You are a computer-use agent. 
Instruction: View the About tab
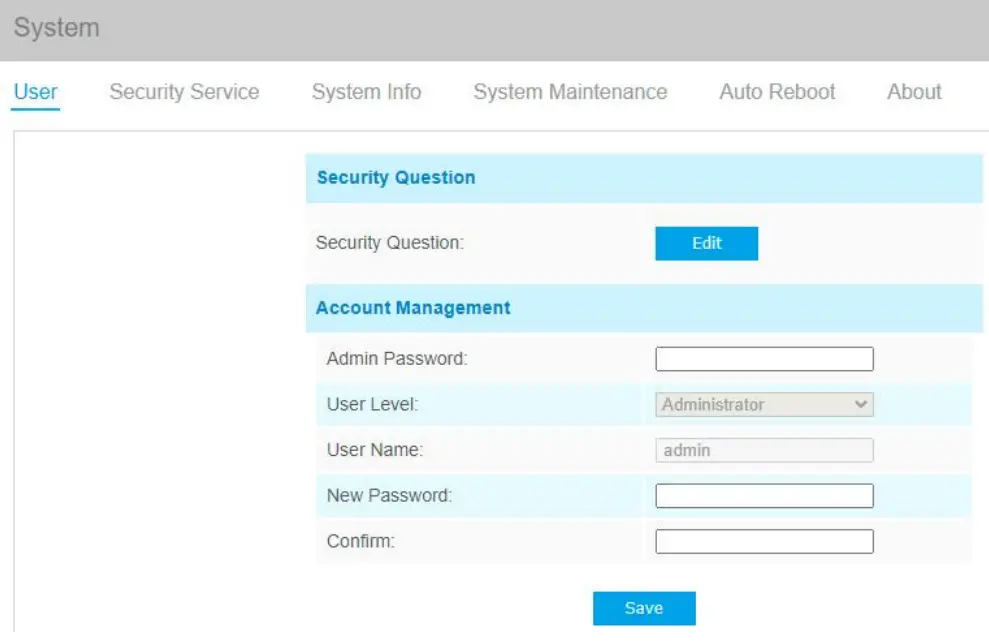914,92
